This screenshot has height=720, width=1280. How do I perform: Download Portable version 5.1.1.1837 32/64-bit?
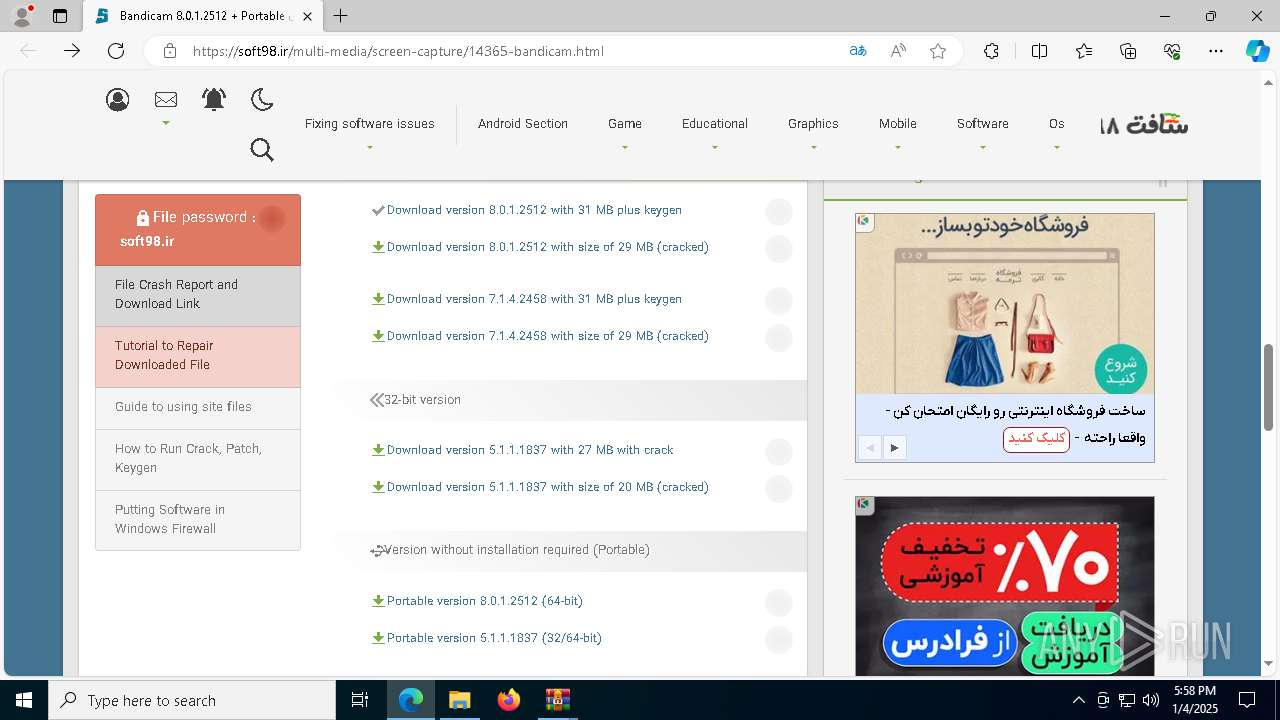494,638
